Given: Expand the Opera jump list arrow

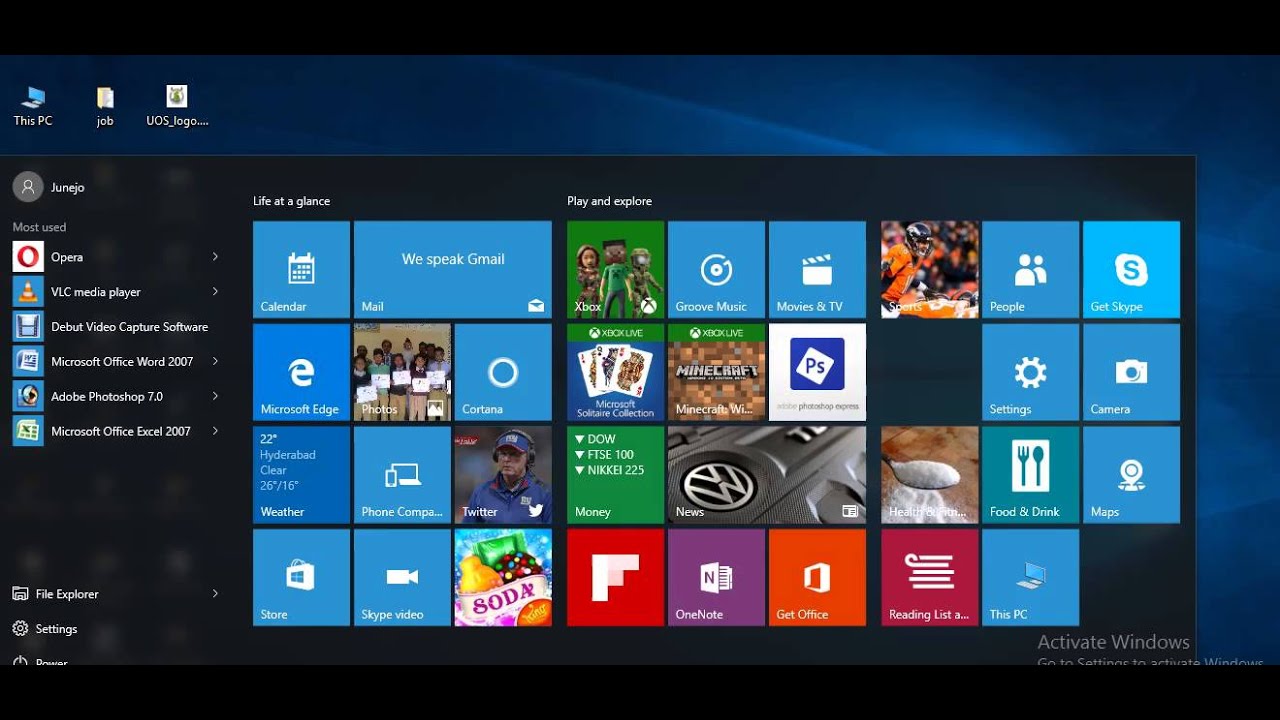Looking at the screenshot, I should [x=215, y=257].
